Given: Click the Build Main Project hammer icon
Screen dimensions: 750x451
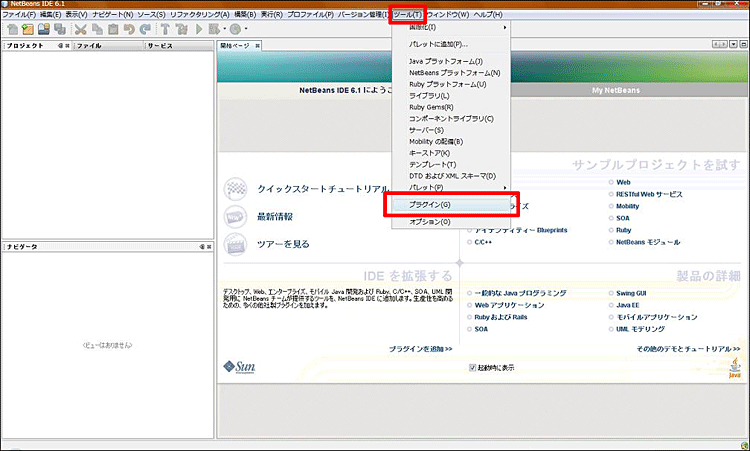Looking at the screenshot, I should coord(165,29).
